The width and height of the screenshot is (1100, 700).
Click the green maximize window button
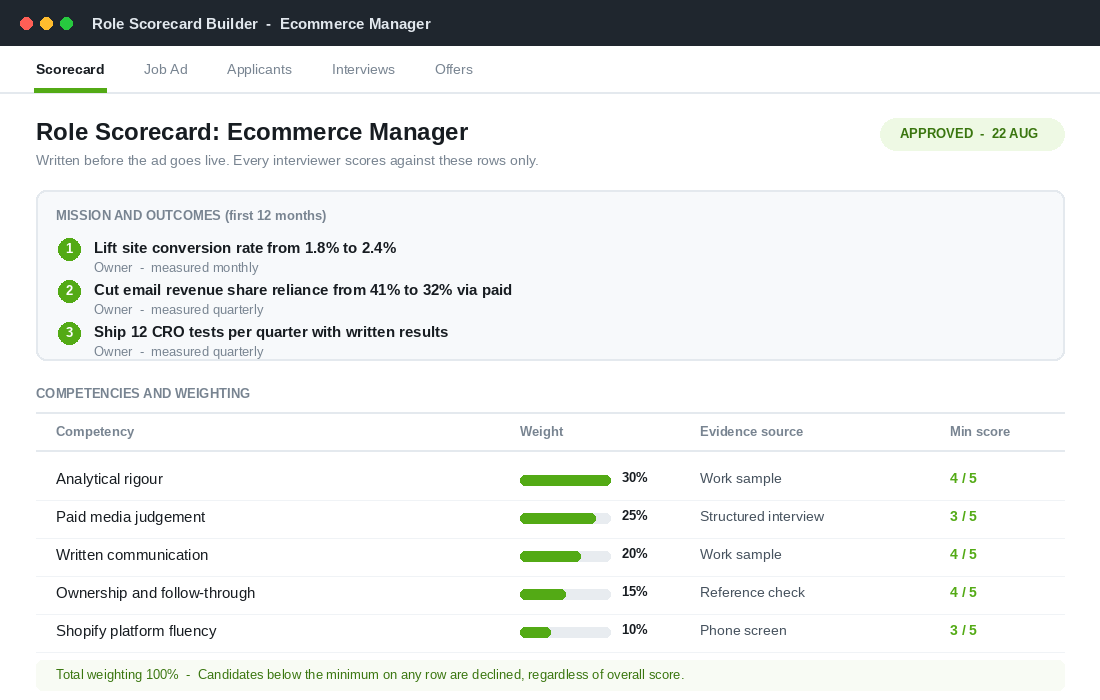(67, 24)
